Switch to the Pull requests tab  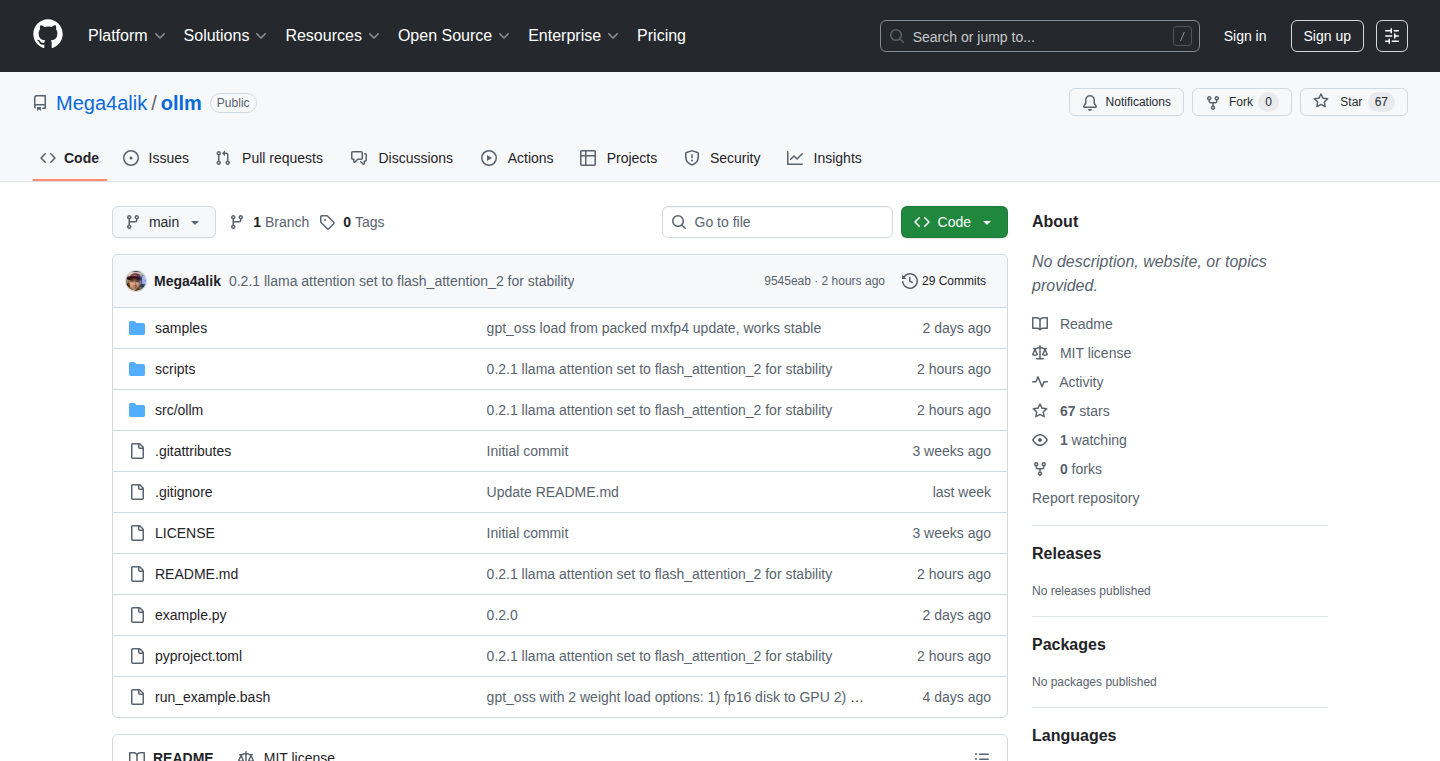tap(269, 158)
